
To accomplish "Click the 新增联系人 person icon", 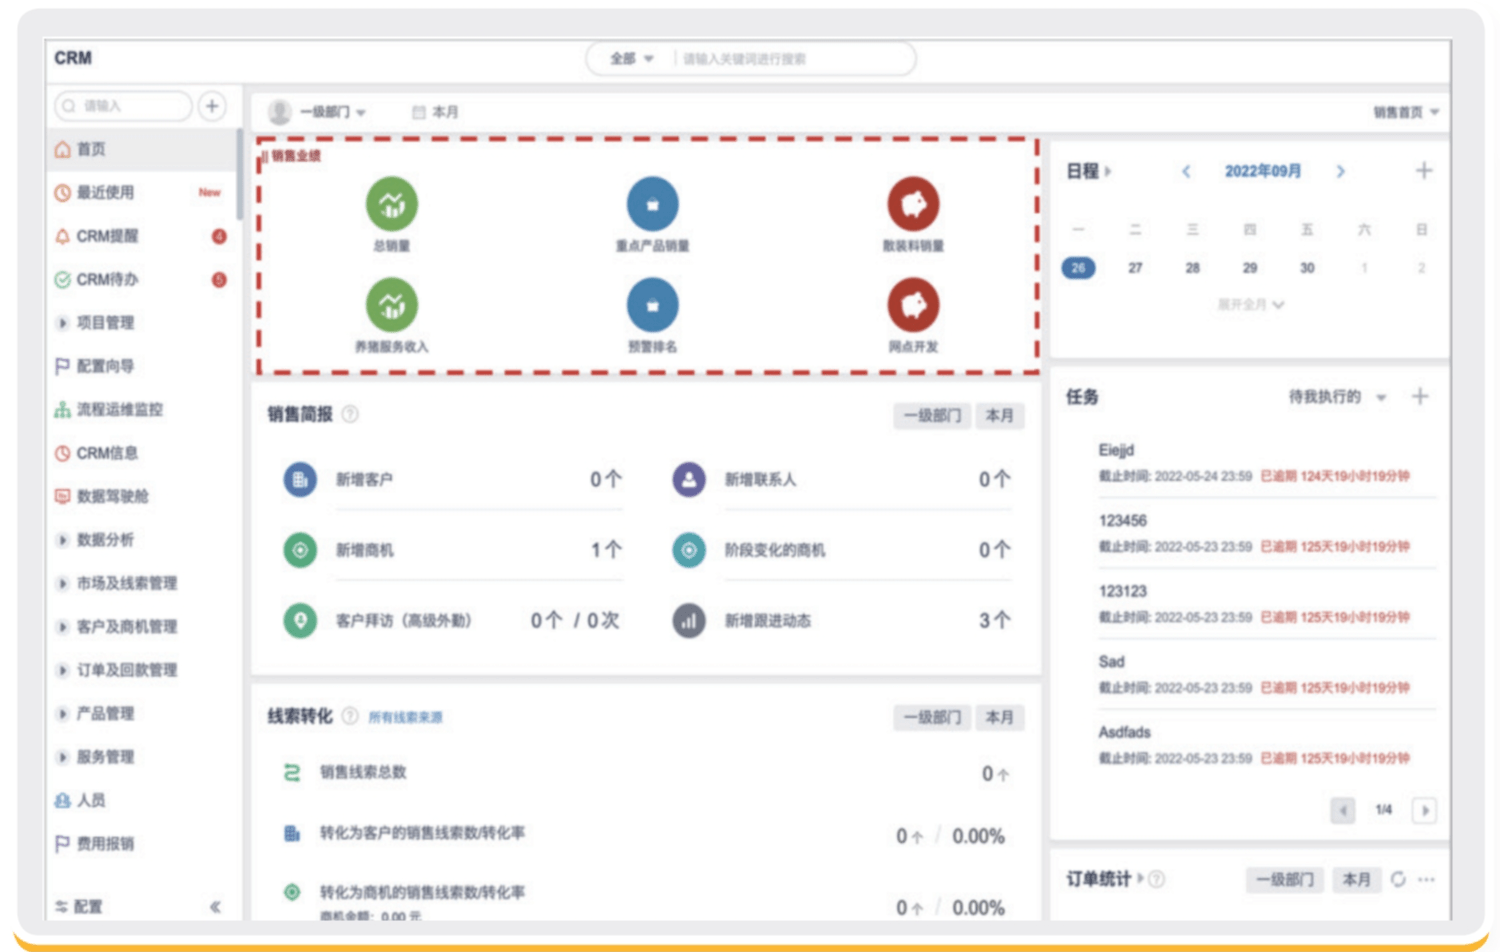I will 689,479.
